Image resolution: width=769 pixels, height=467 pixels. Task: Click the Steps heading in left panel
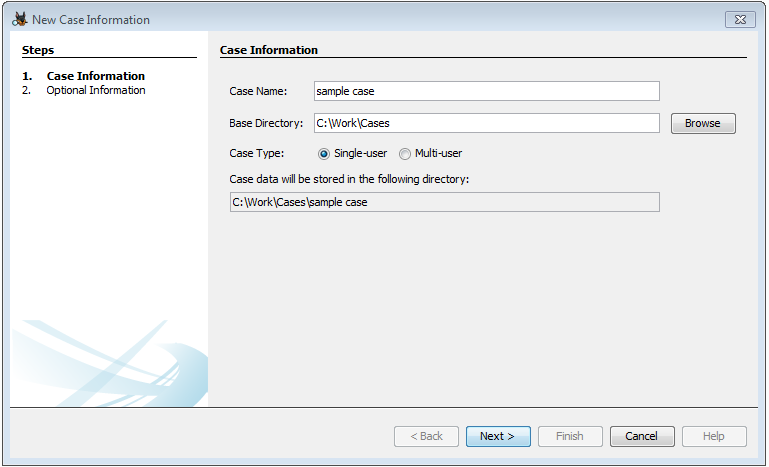pos(38,50)
